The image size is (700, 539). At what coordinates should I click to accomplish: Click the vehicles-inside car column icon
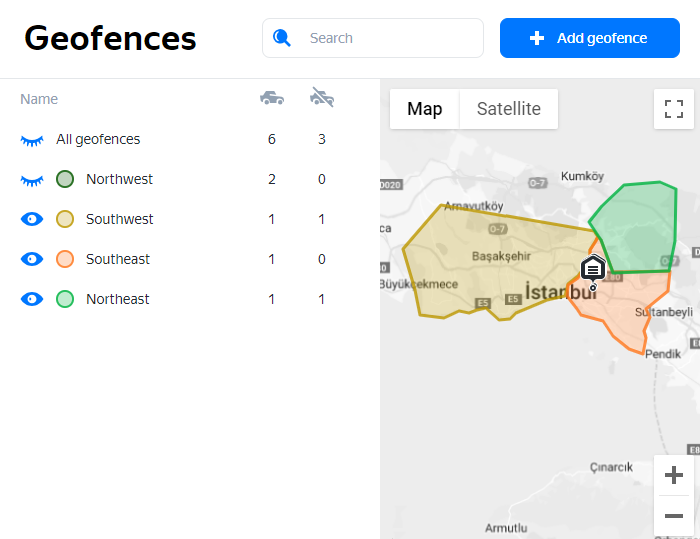(271, 98)
